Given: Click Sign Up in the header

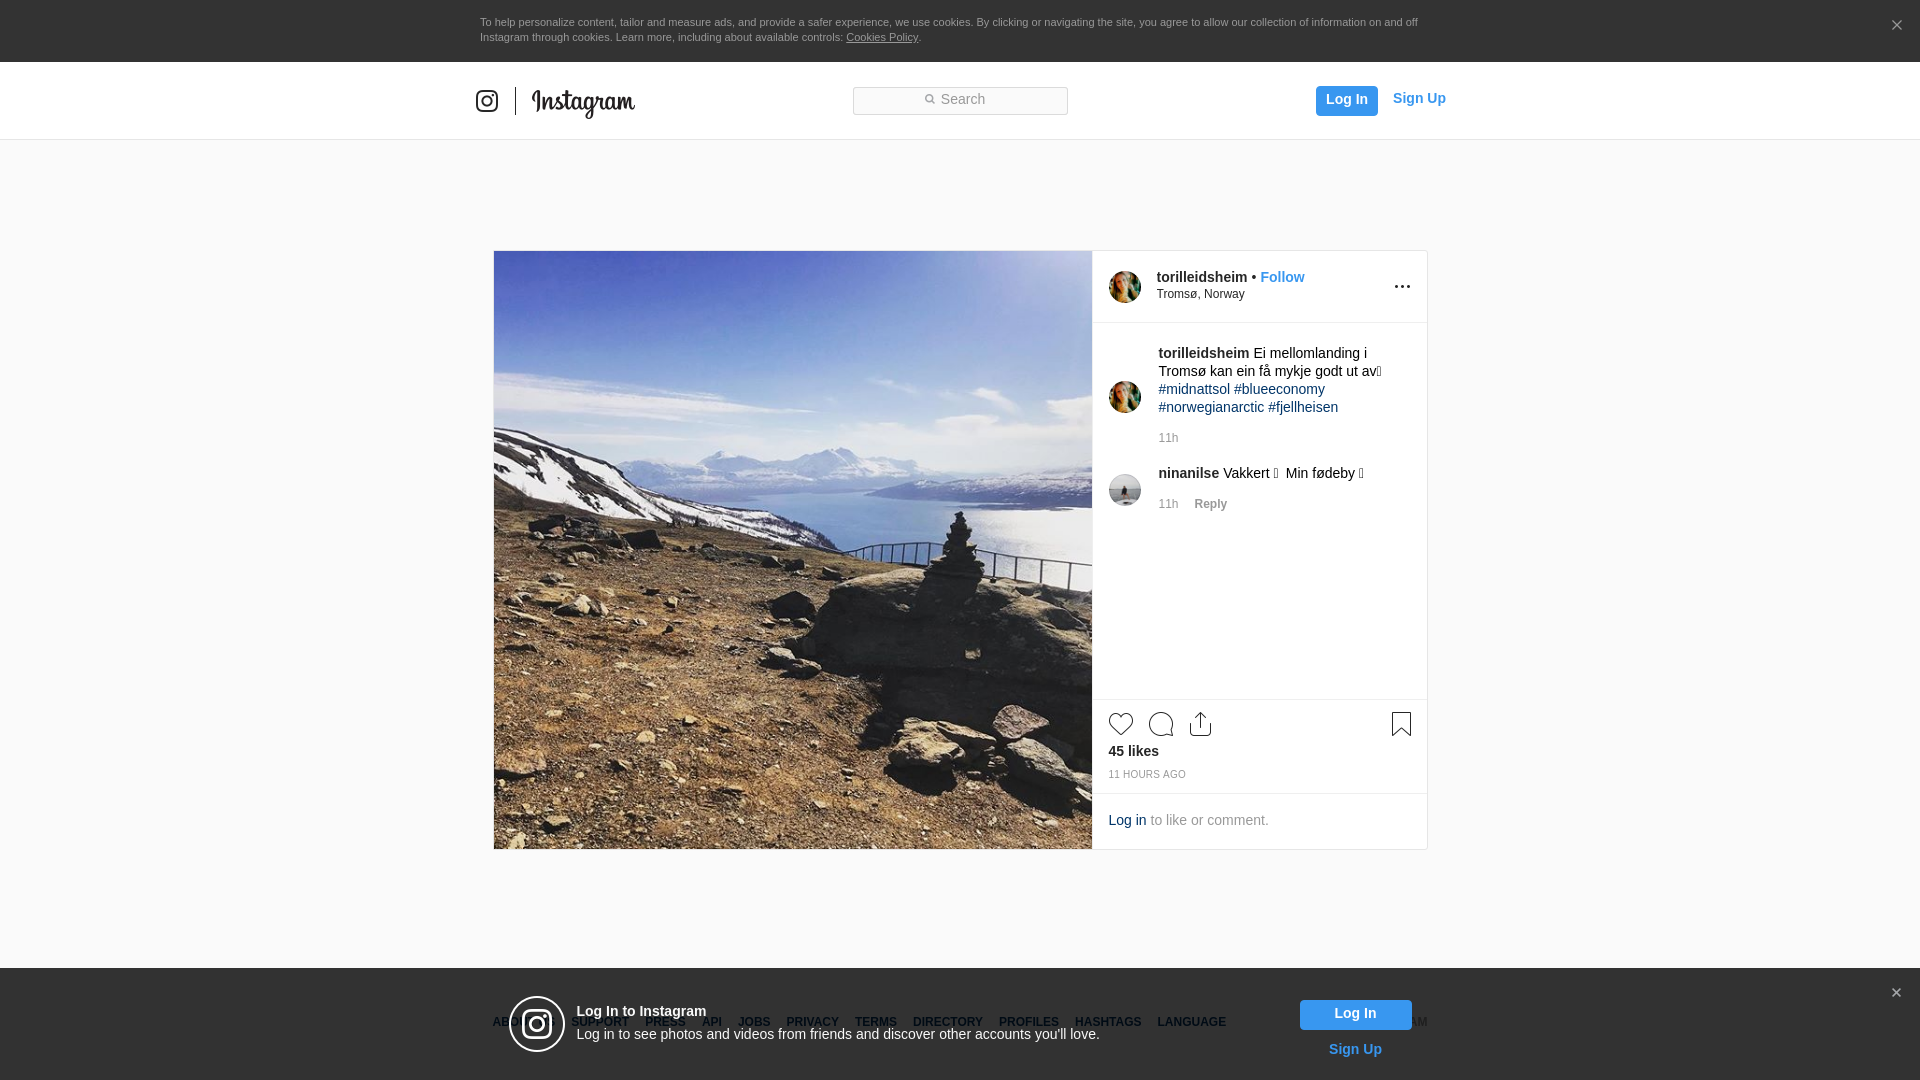Looking at the screenshot, I should (x=1418, y=98).
